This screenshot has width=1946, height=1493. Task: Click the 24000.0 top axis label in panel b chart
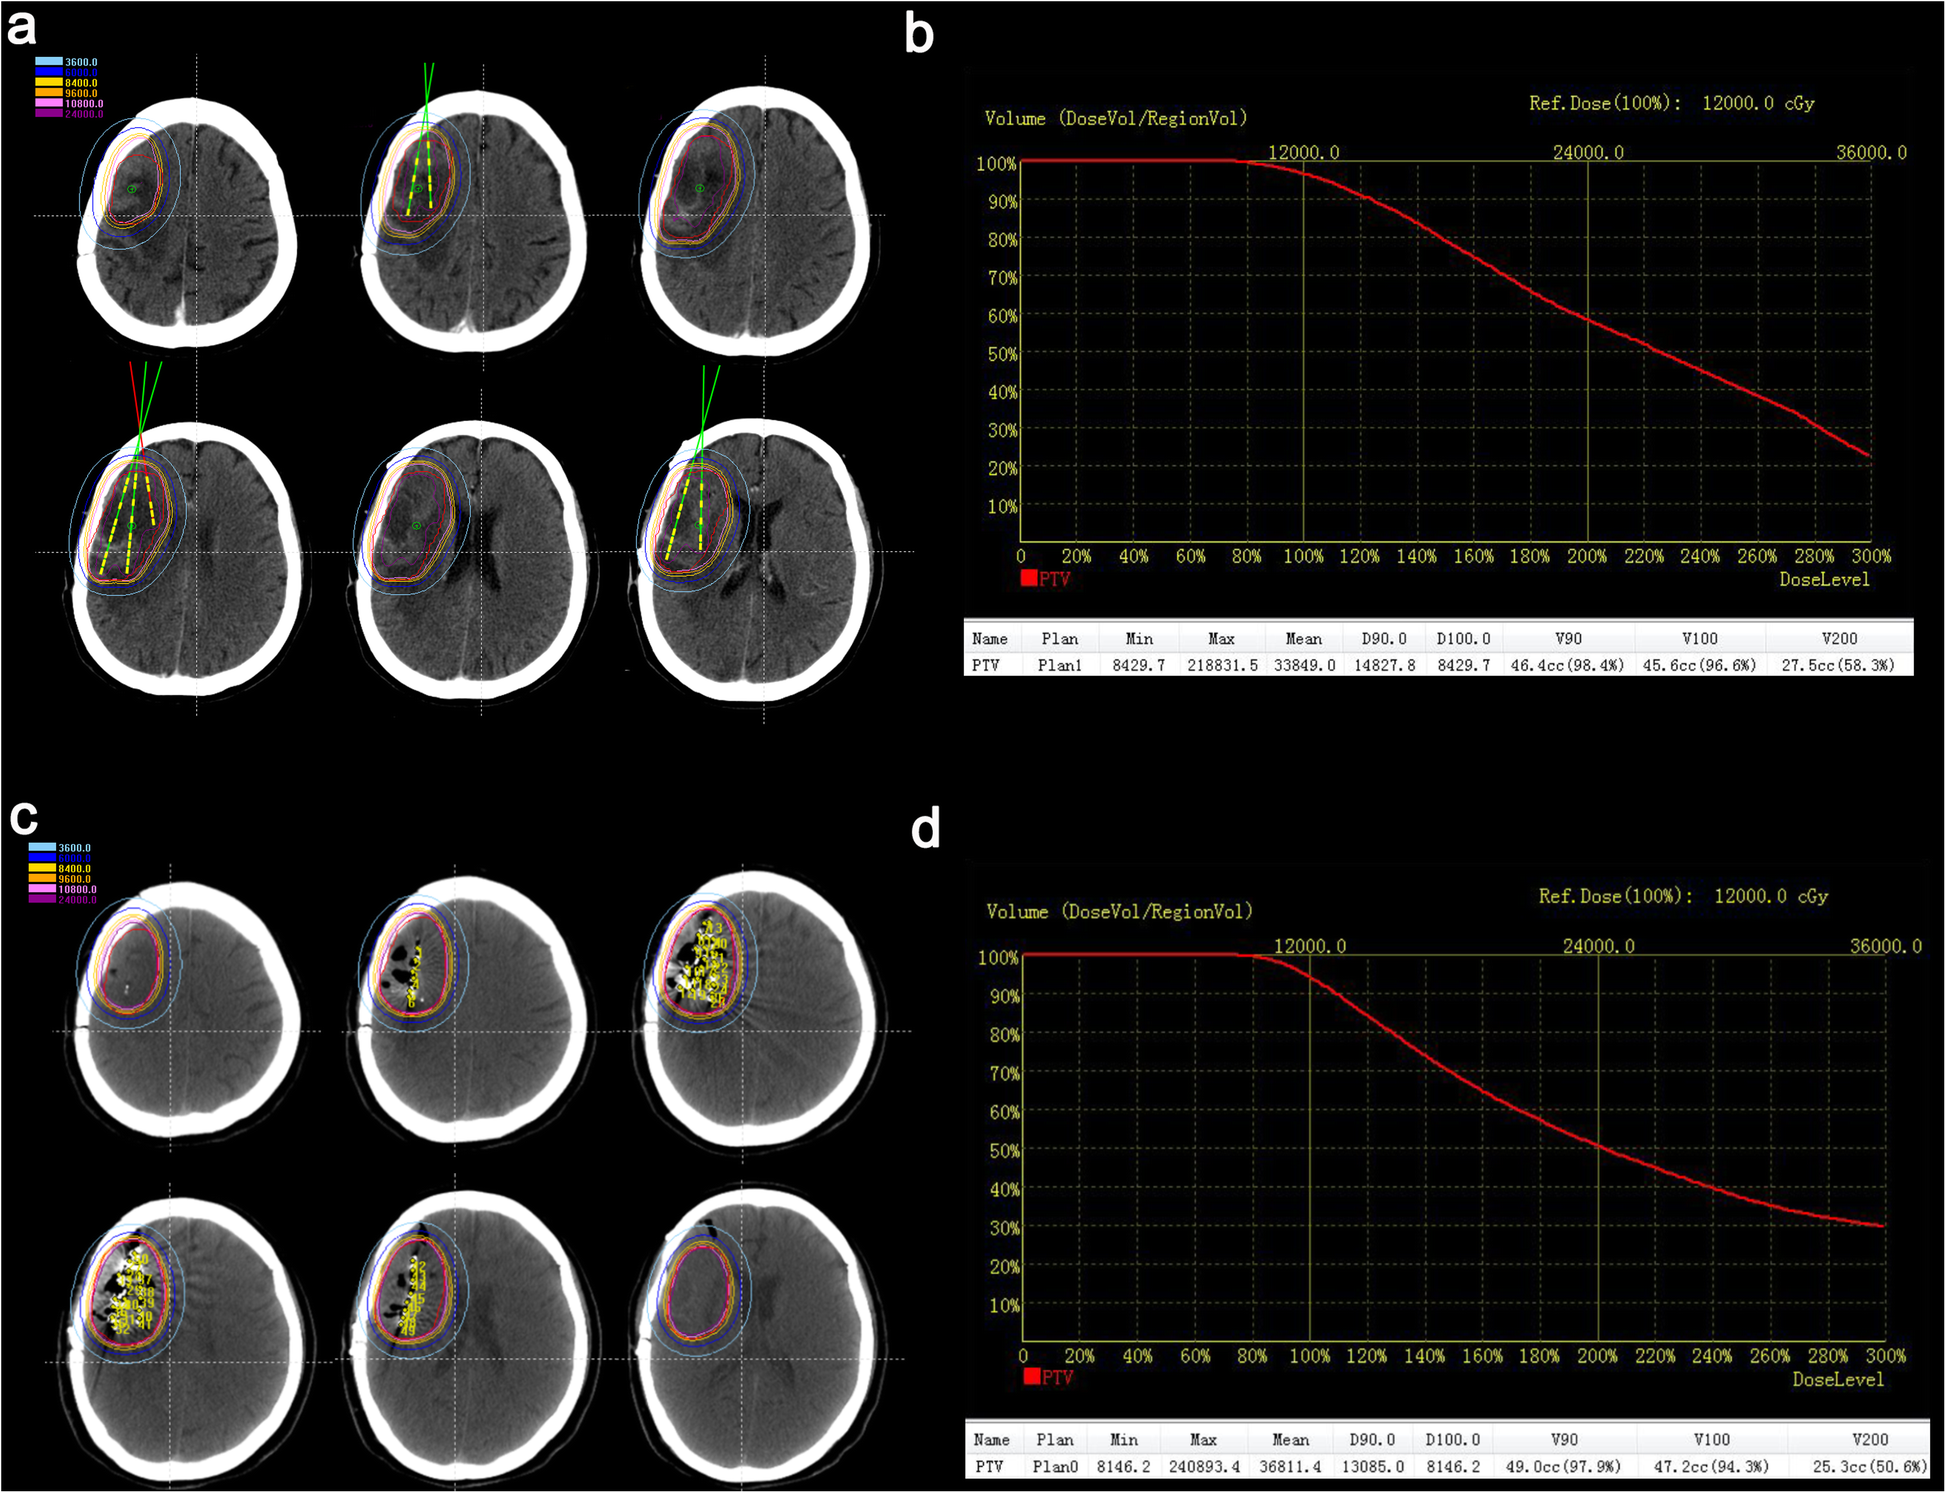pos(1588,152)
